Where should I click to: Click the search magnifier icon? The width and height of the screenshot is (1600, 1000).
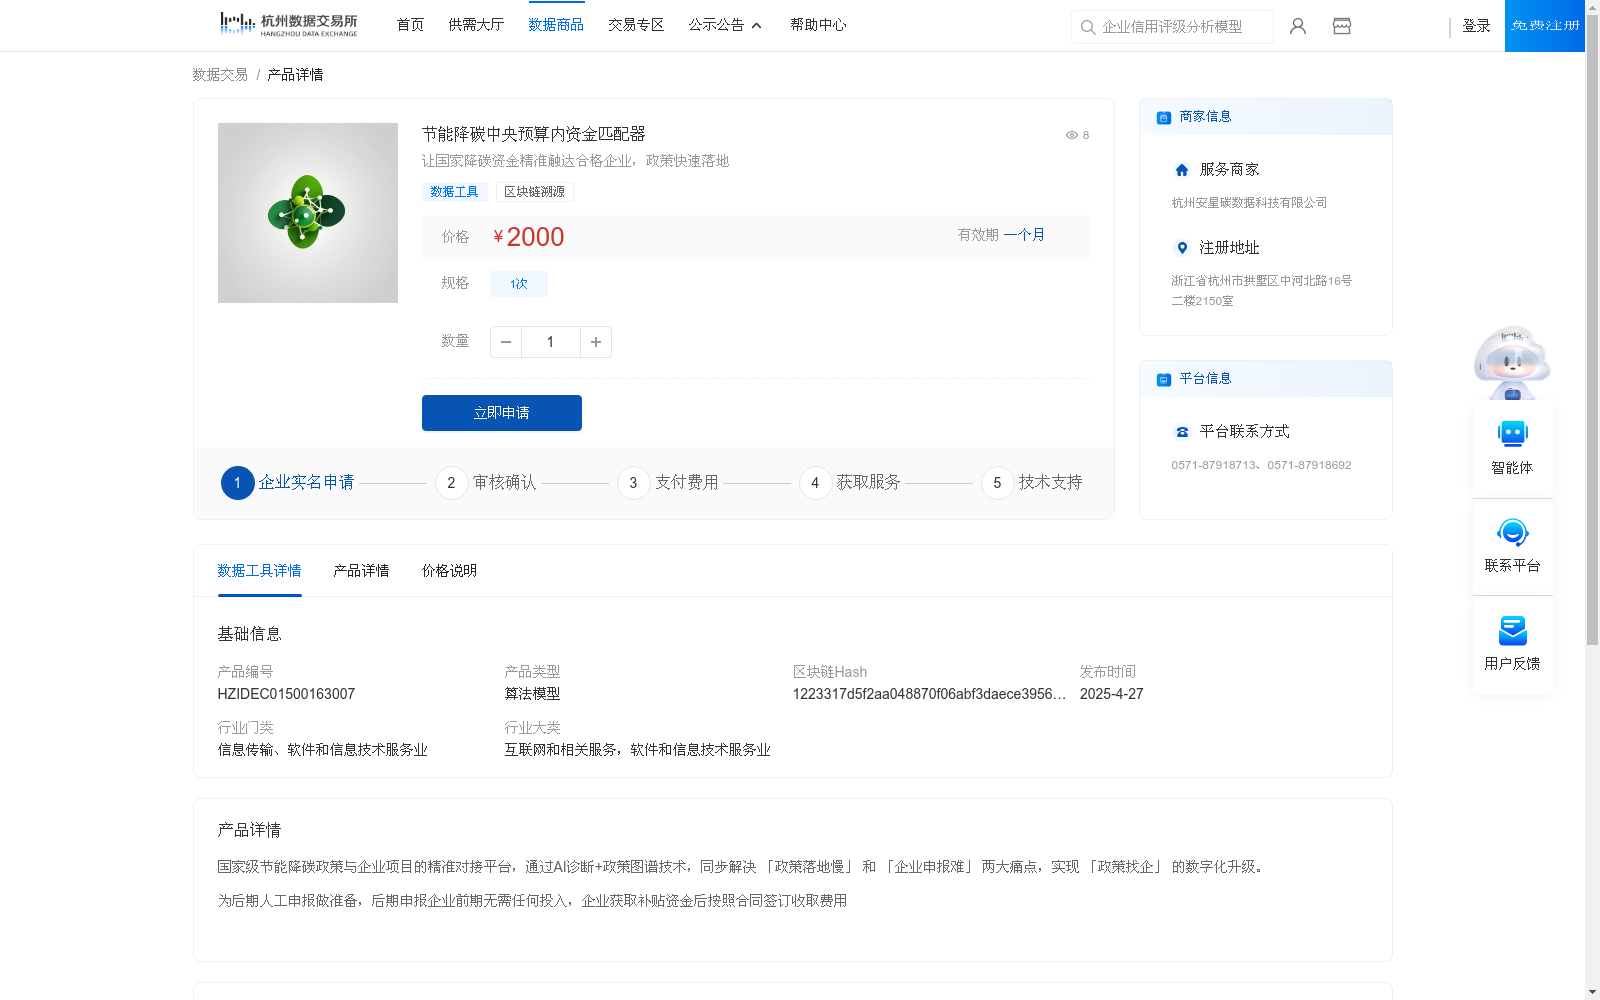(1088, 27)
